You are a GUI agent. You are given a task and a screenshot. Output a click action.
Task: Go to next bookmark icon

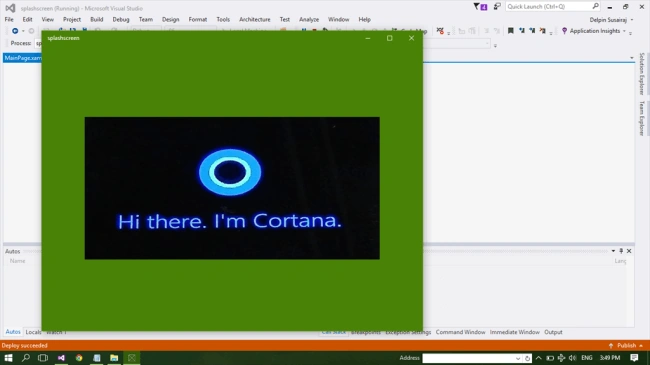(x=532, y=31)
